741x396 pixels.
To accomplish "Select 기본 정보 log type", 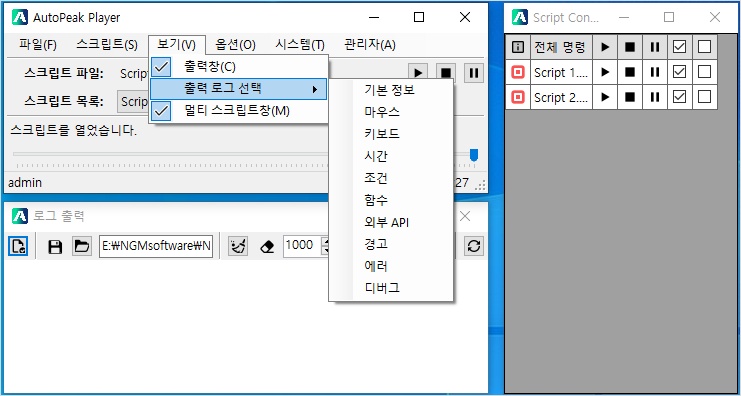I will (391, 90).
